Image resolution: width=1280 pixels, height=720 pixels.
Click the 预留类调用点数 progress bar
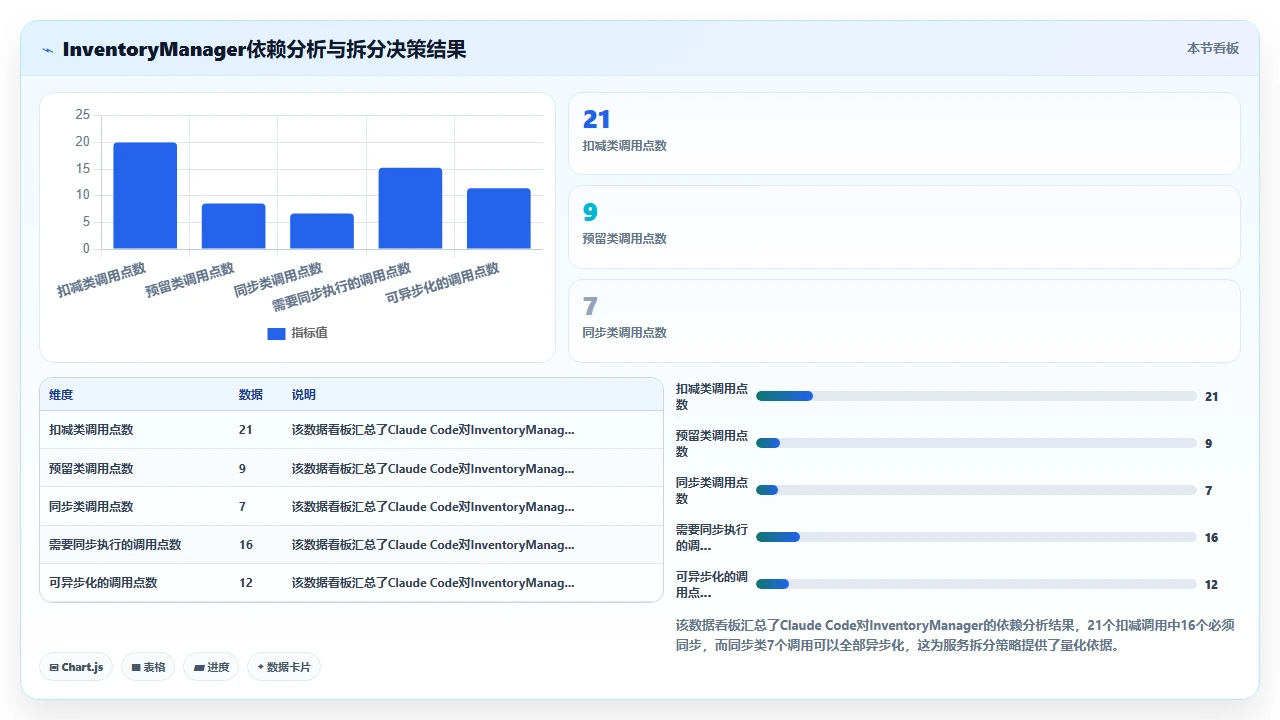pyautogui.click(x=976, y=443)
